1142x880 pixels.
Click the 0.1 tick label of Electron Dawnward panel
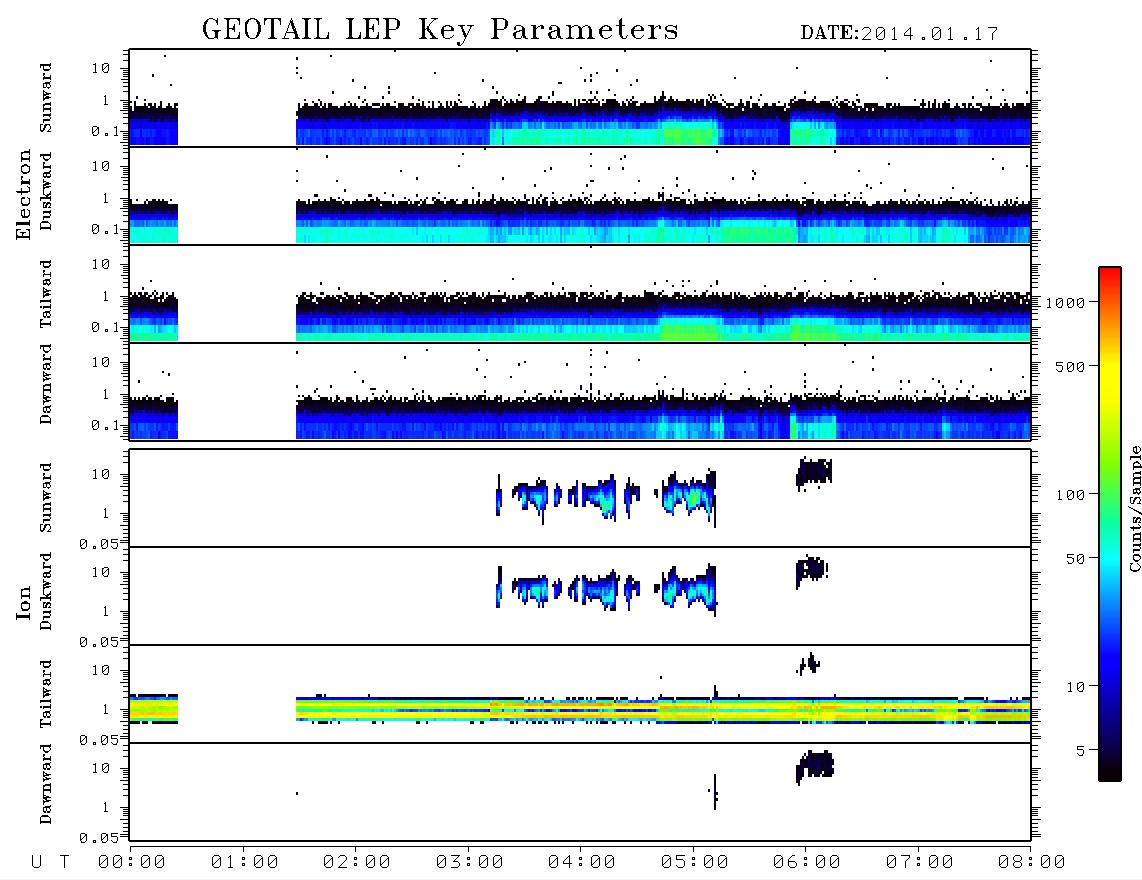(x=106, y=425)
